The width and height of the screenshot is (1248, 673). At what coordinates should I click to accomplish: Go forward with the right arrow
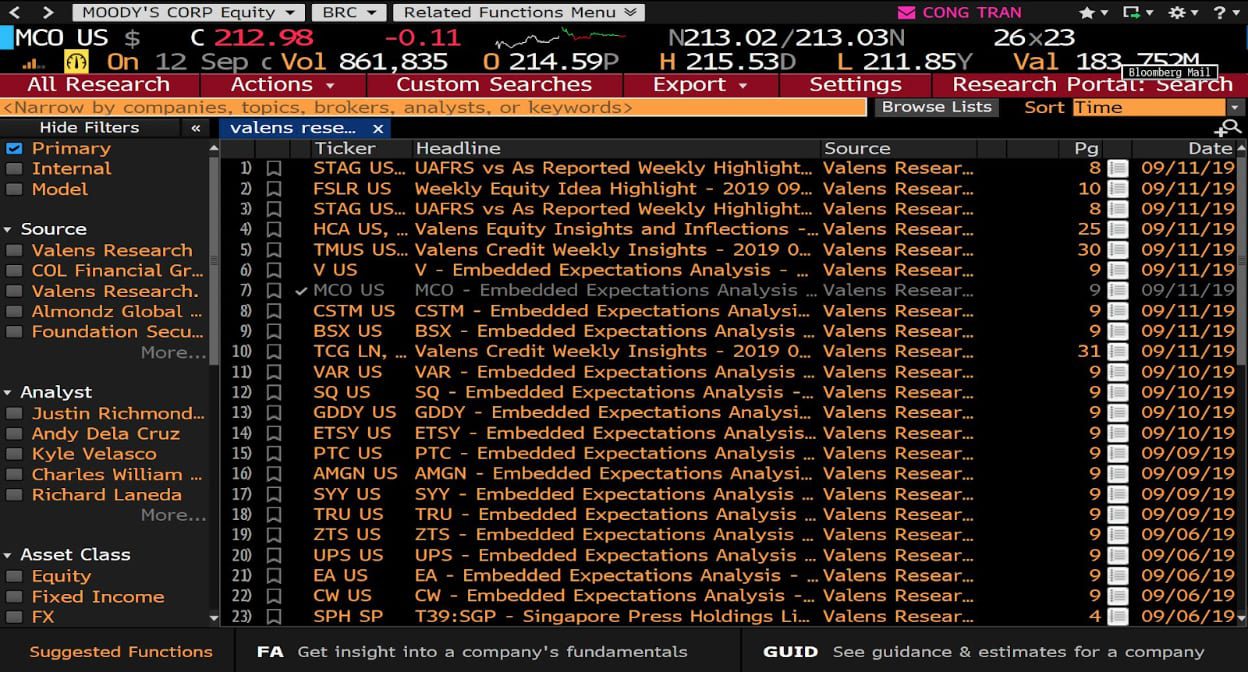coord(47,12)
